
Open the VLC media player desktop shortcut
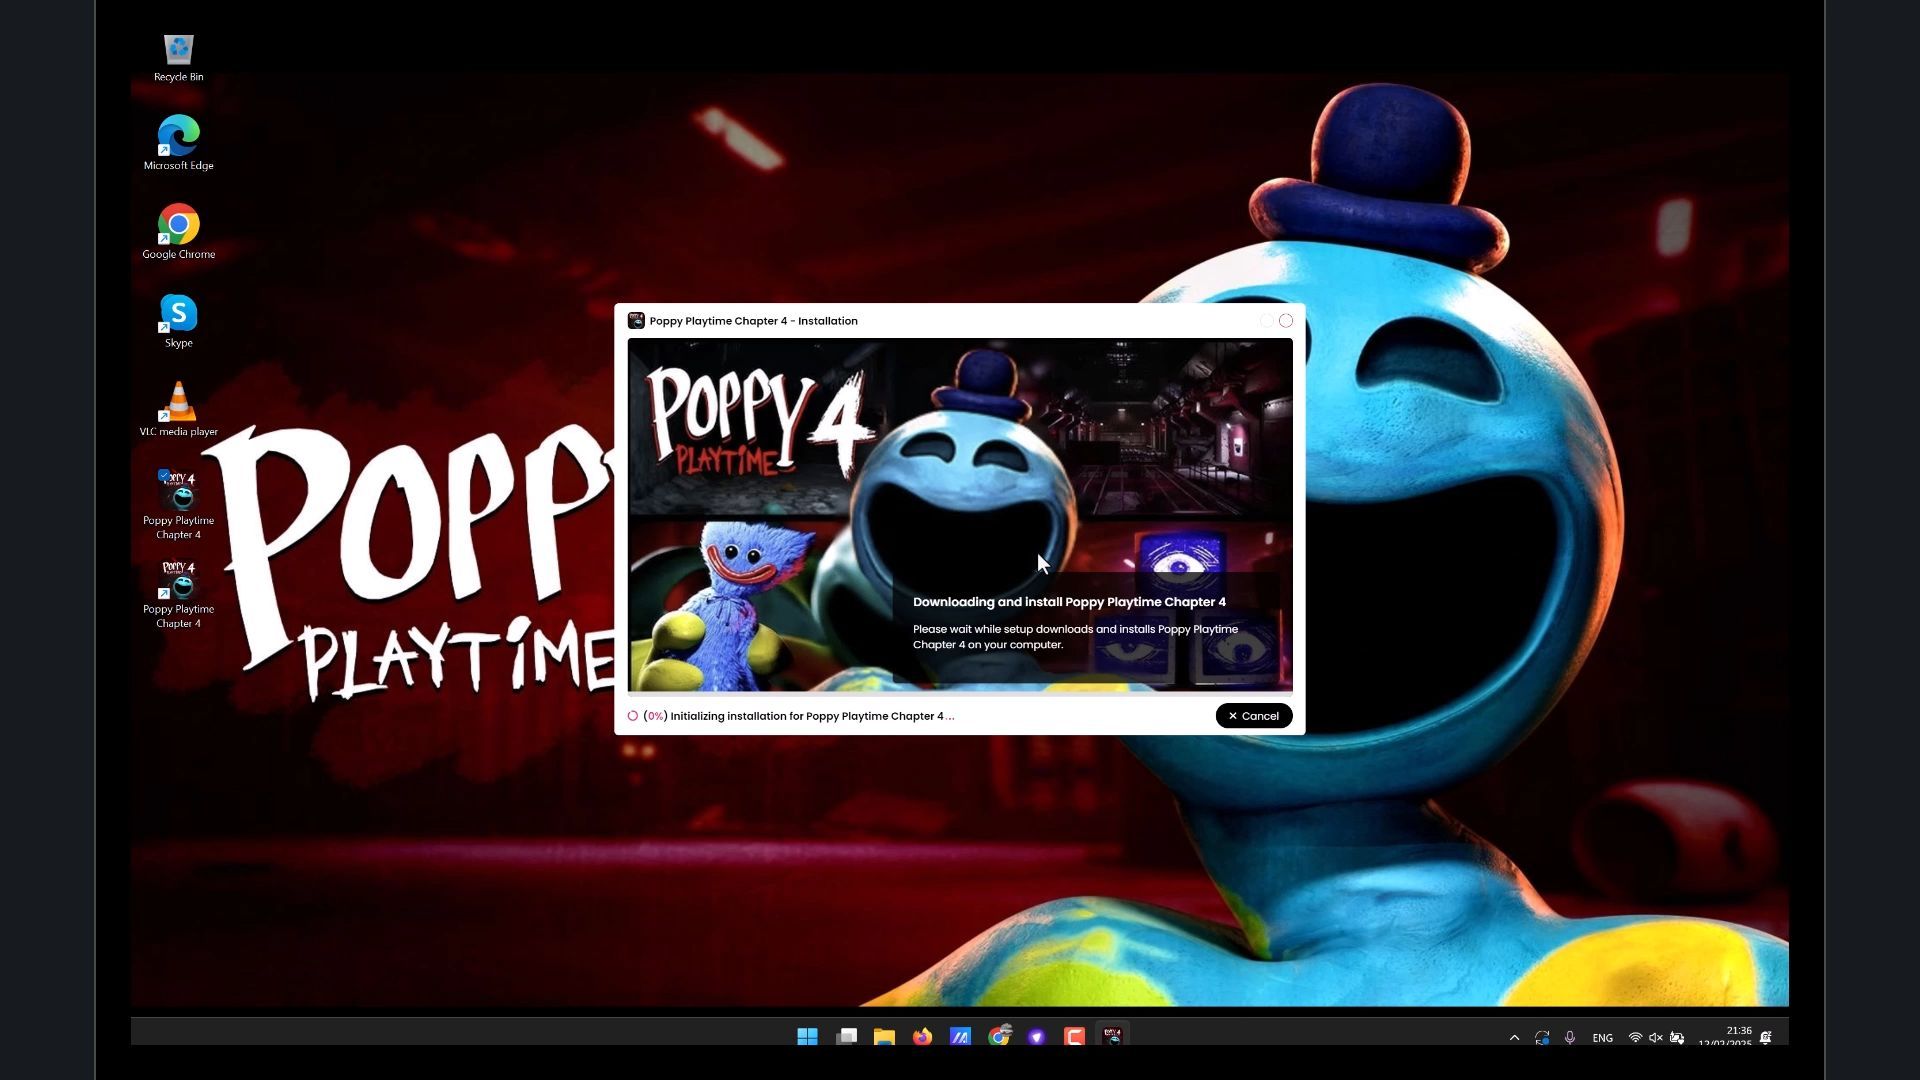coord(178,409)
